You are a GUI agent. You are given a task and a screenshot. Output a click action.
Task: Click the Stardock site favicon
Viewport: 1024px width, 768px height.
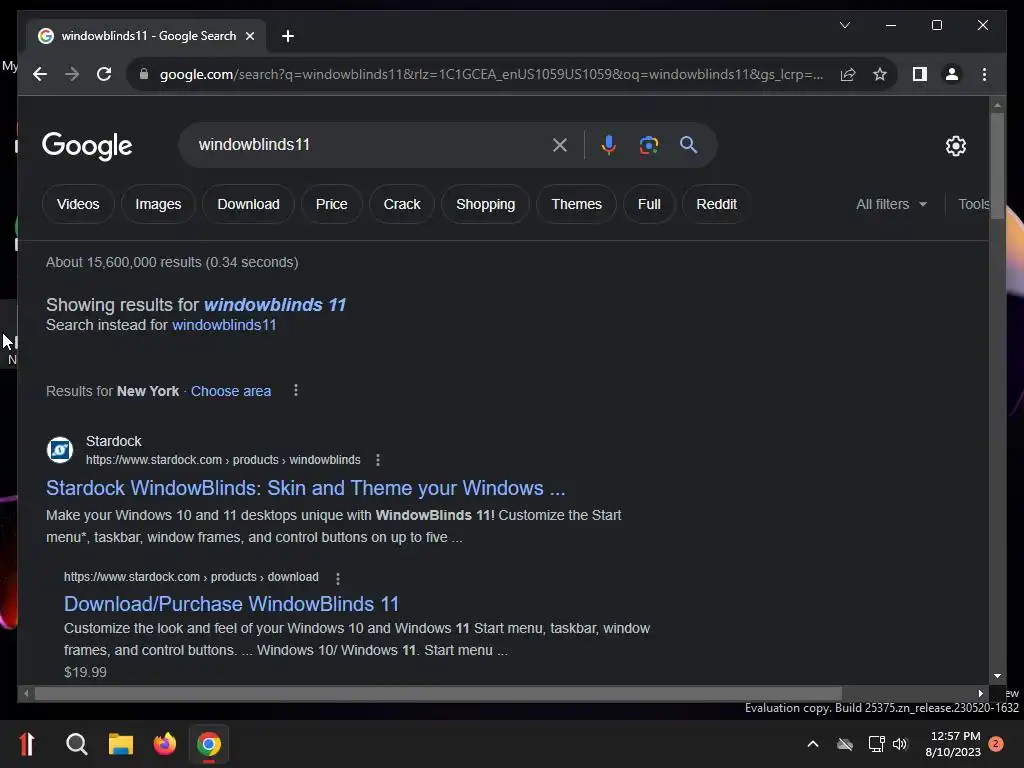coord(59,450)
